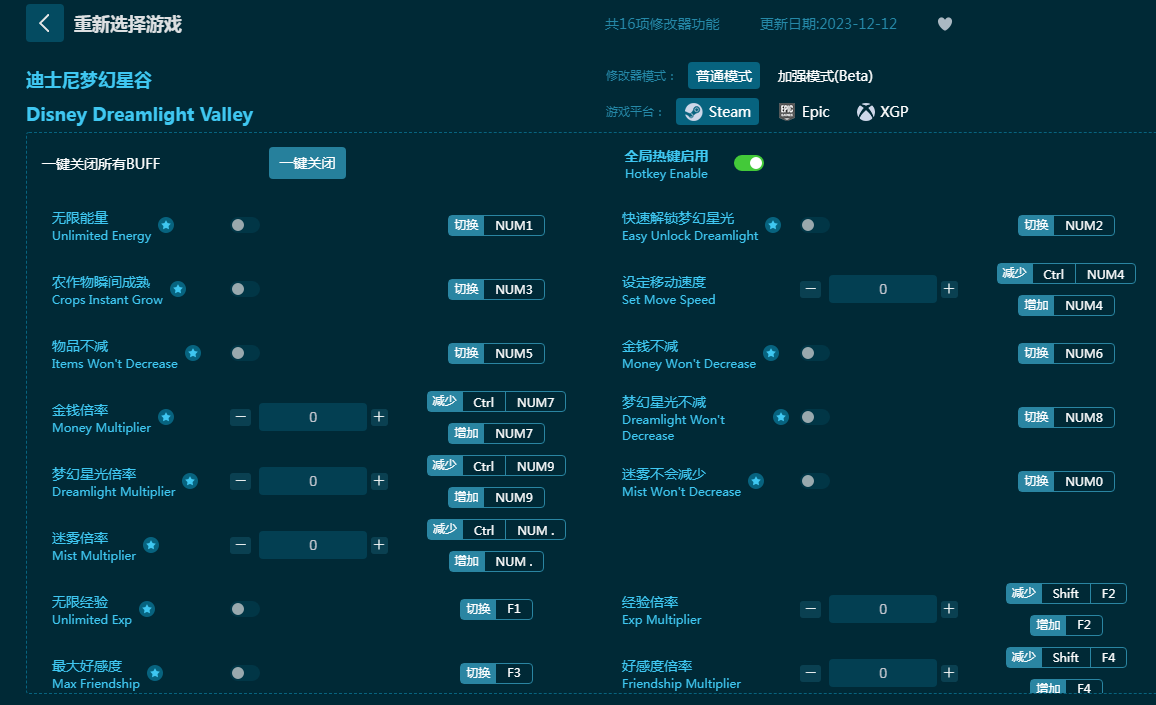
Task: Click the NUM6 hotkey for Money Won't Decrease
Action: pos(1066,354)
